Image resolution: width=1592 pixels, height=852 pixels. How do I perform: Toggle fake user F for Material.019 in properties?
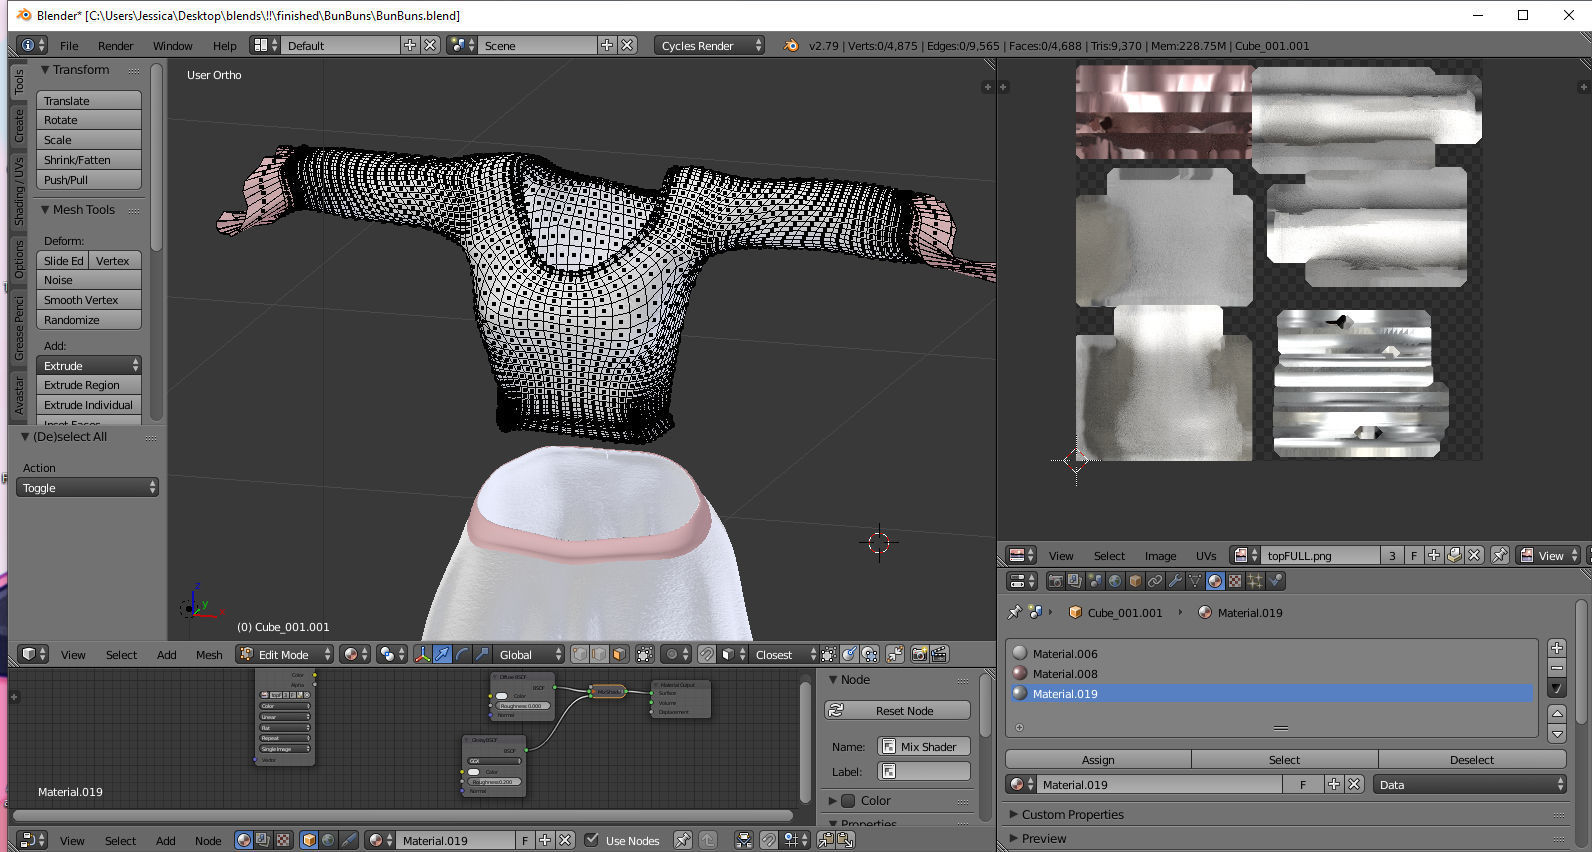tap(1303, 785)
